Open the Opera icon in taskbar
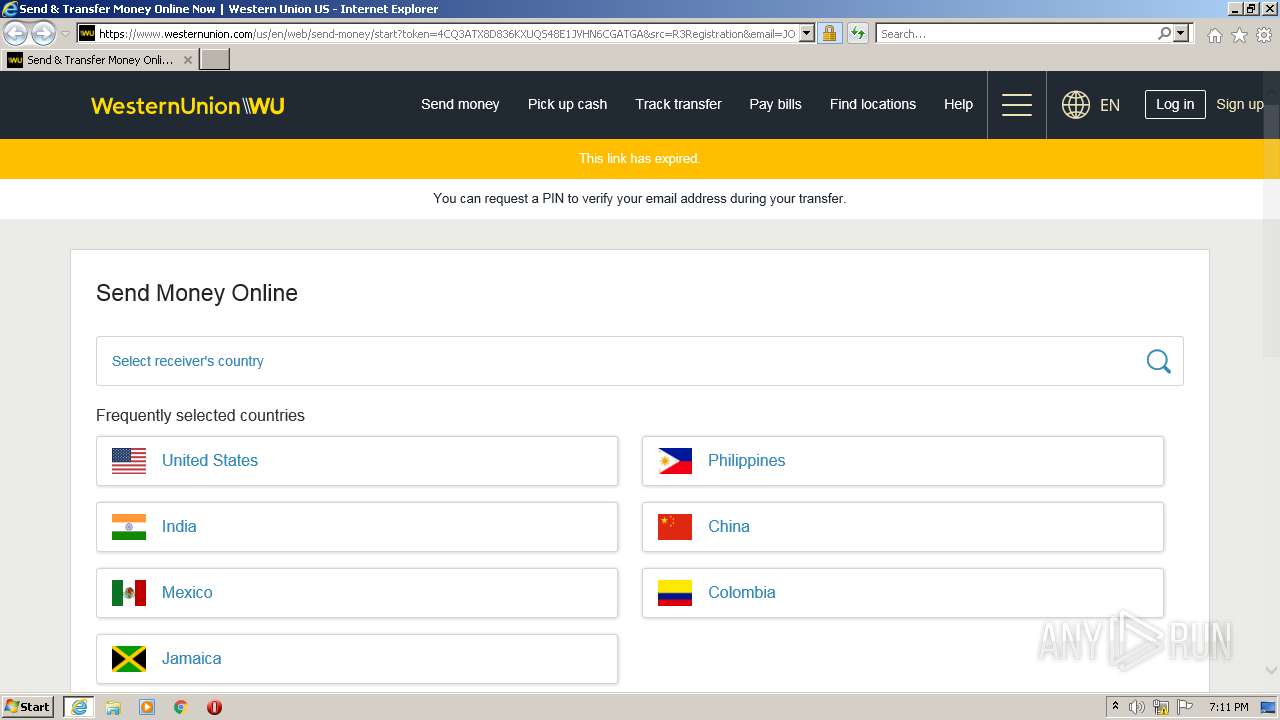Image resolution: width=1280 pixels, height=720 pixels. click(x=214, y=707)
